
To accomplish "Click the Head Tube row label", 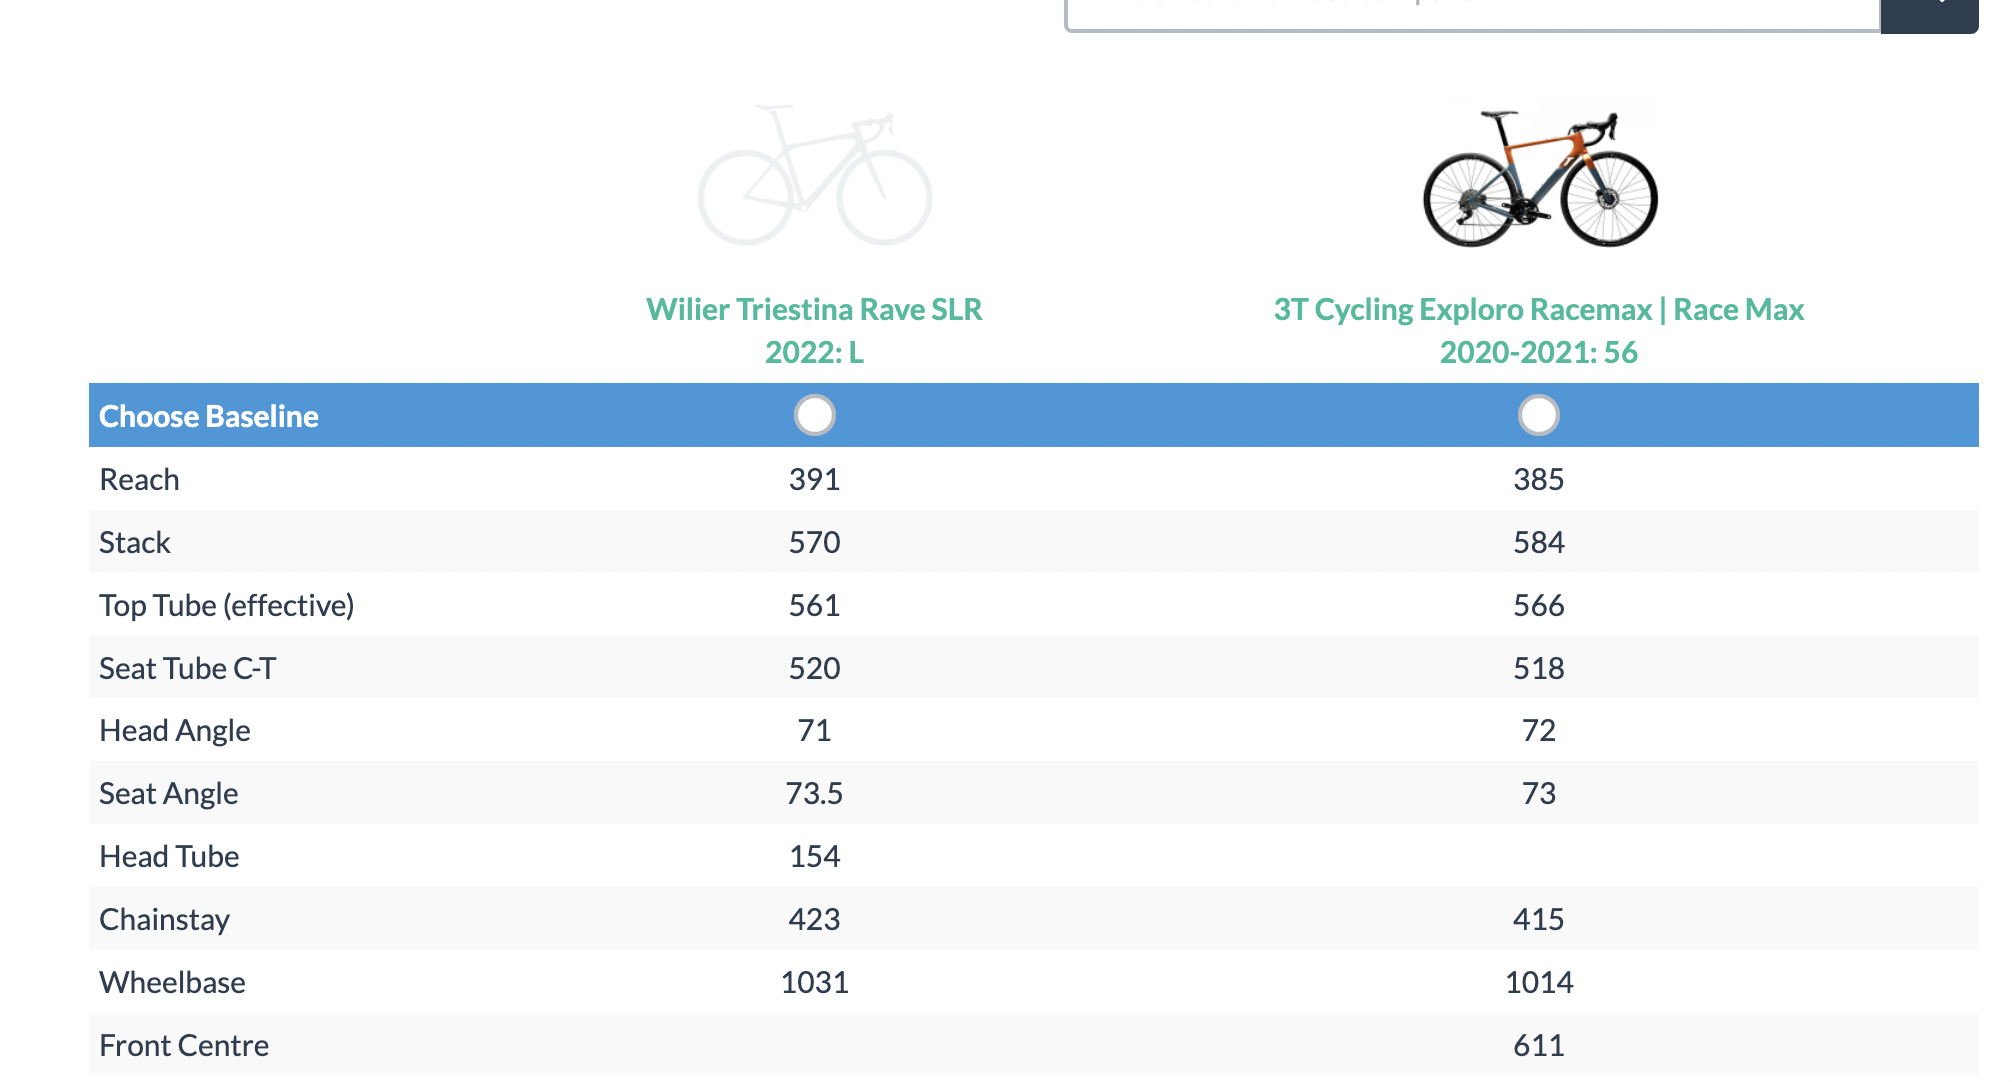I will tap(170, 857).
